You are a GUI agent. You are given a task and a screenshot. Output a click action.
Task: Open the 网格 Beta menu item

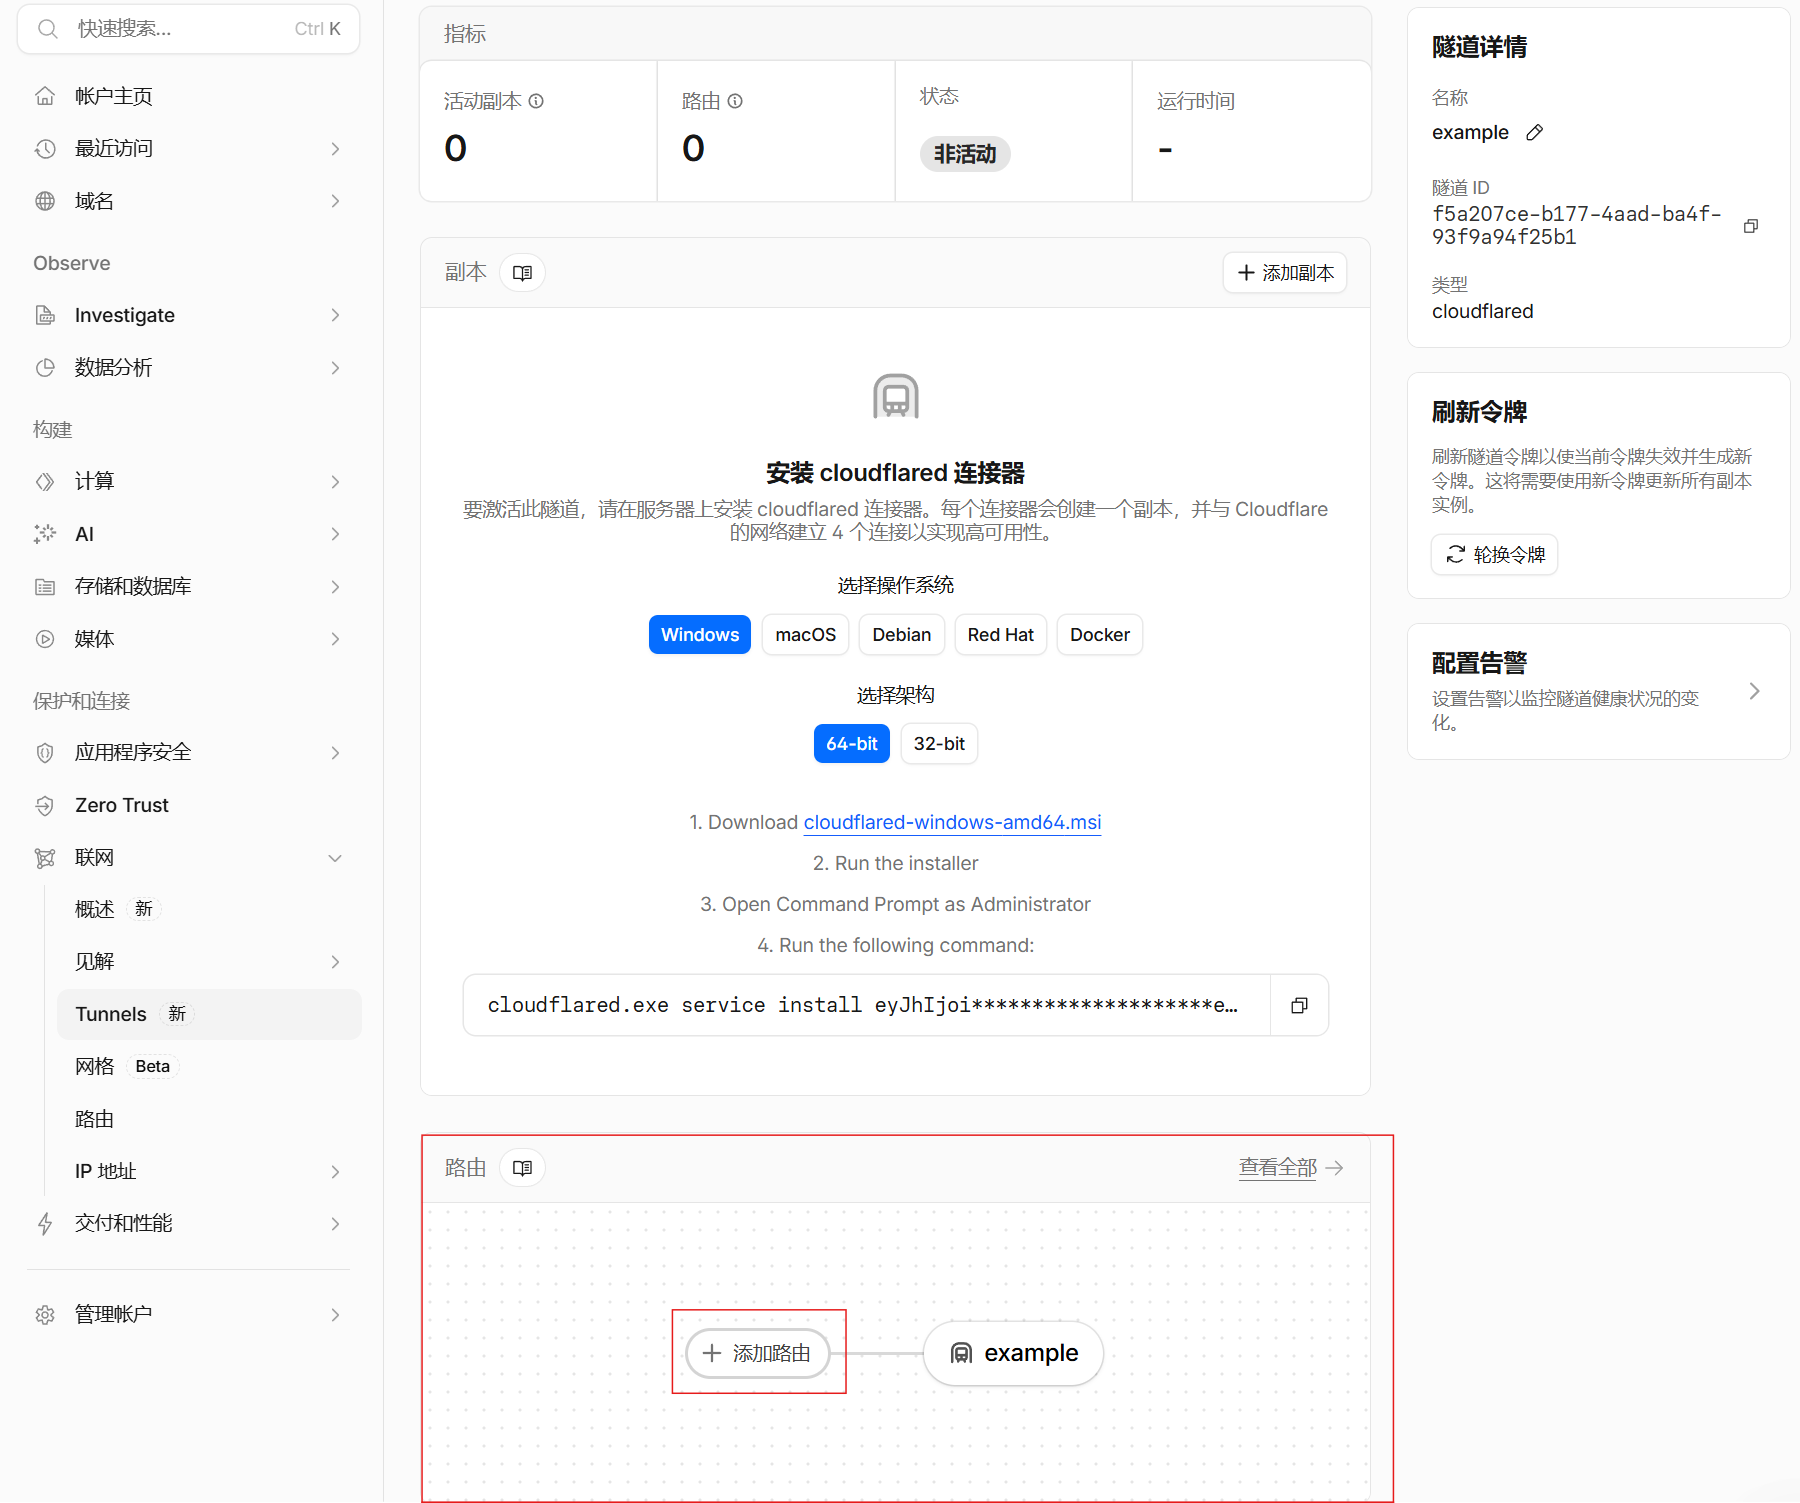[x=209, y=1066]
